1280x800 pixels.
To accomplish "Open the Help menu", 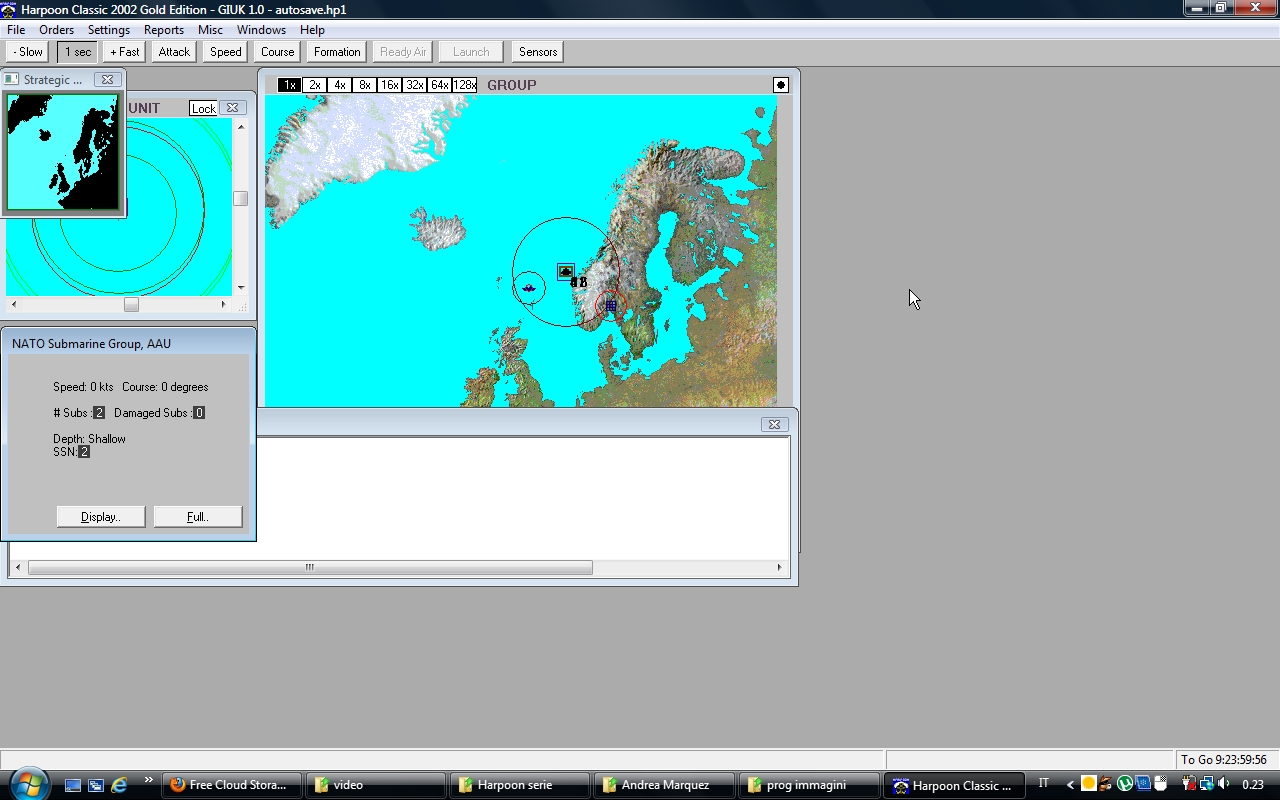I will click(x=312, y=30).
